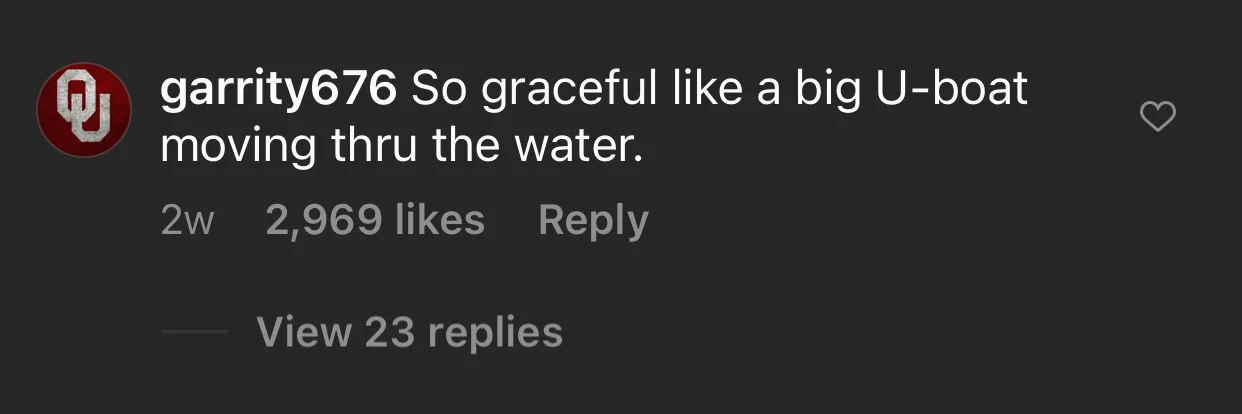
Task: Select the U-boat comment text
Action: coord(594,119)
